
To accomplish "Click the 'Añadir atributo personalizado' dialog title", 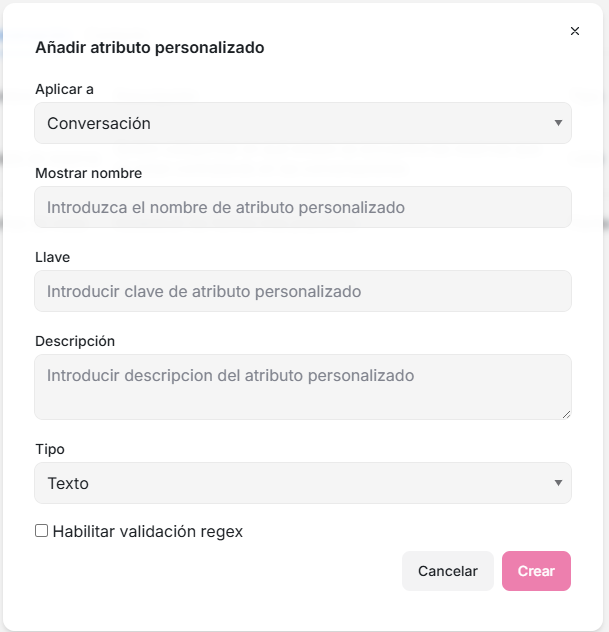I will point(149,47).
